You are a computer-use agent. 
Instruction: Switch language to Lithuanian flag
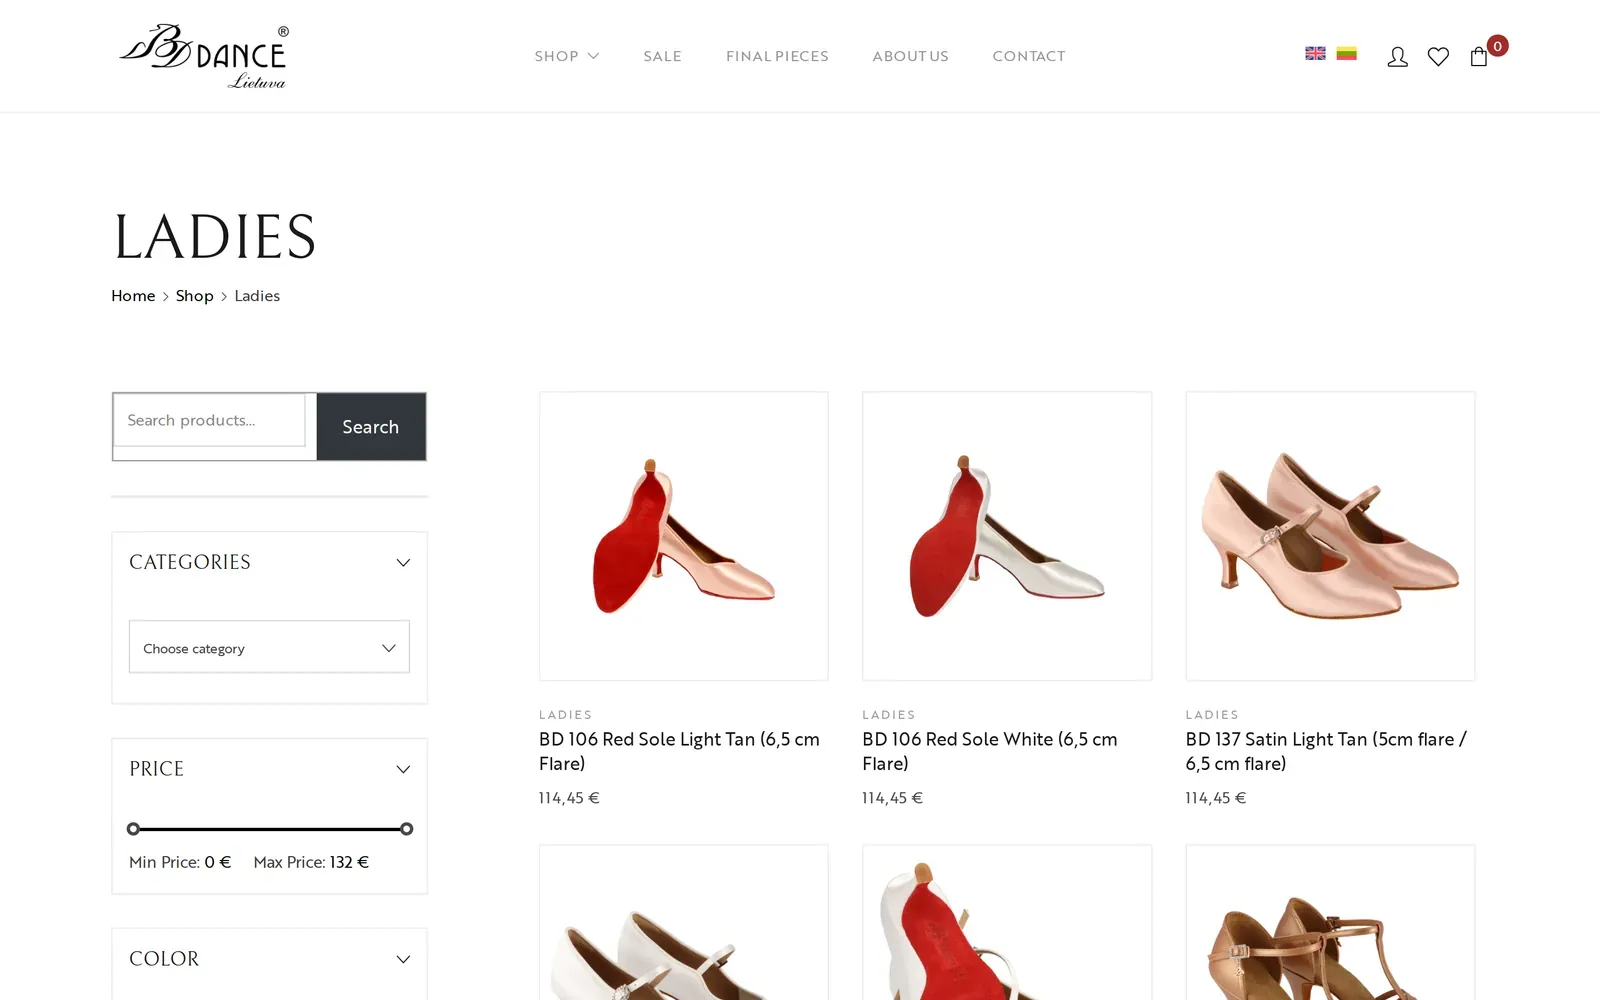coord(1346,53)
